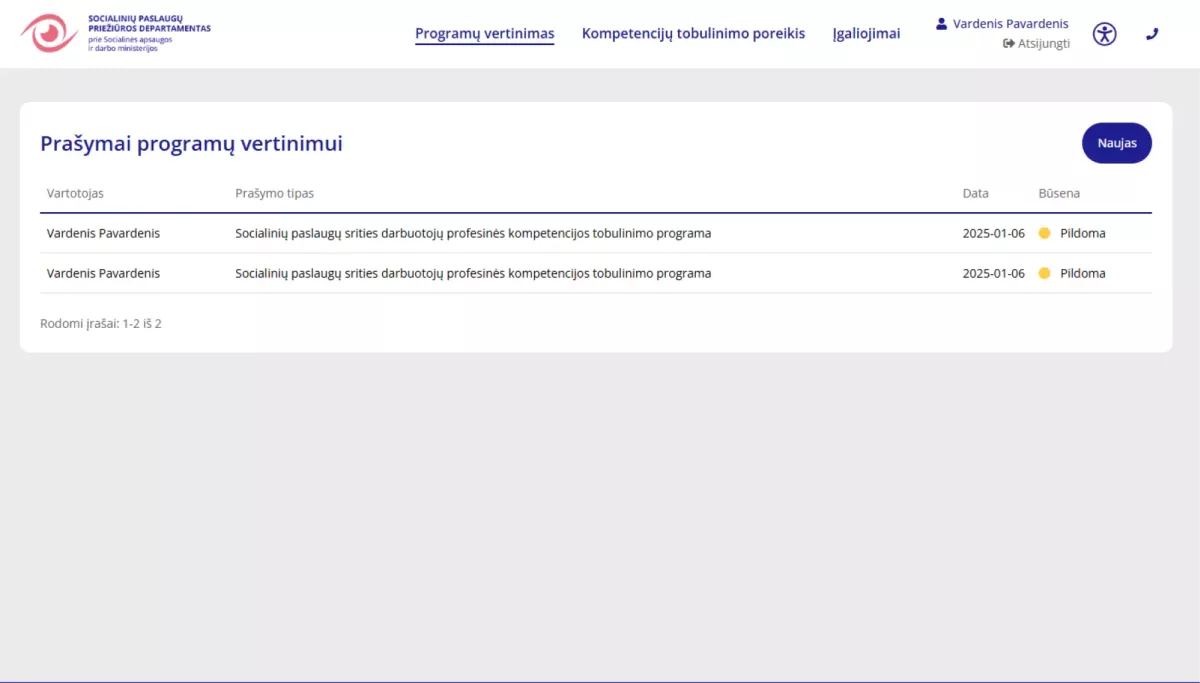Go to the Įgaliojimai menu item
The image size is (1200, 683).
coord(866,34)
